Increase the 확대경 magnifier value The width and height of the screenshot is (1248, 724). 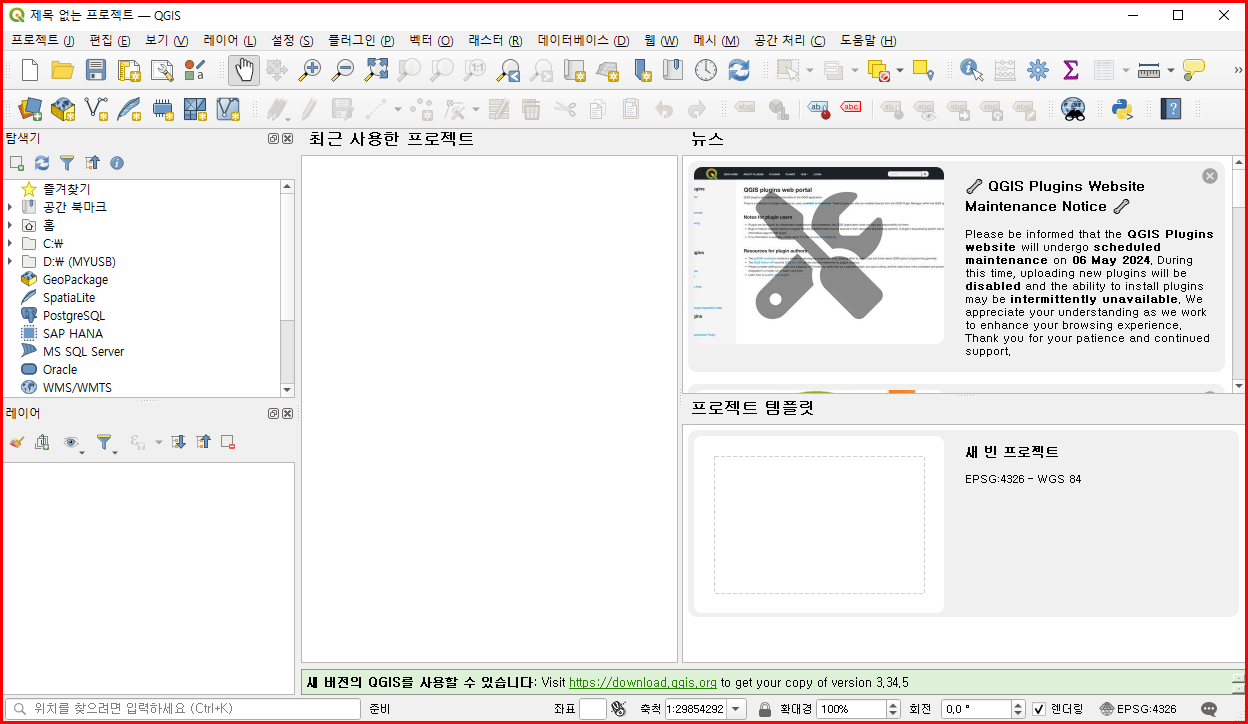pos(893,704)
